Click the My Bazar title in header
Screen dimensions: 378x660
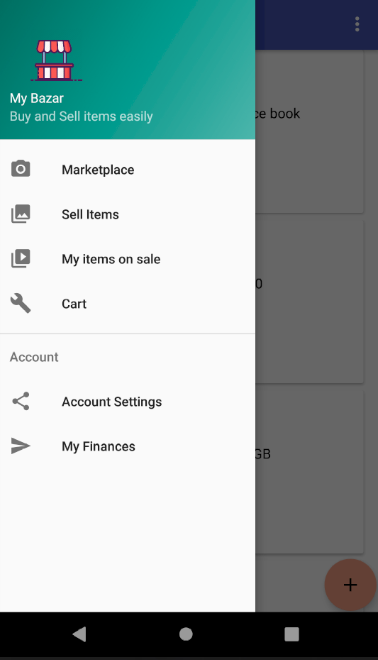tap(37, 98)
